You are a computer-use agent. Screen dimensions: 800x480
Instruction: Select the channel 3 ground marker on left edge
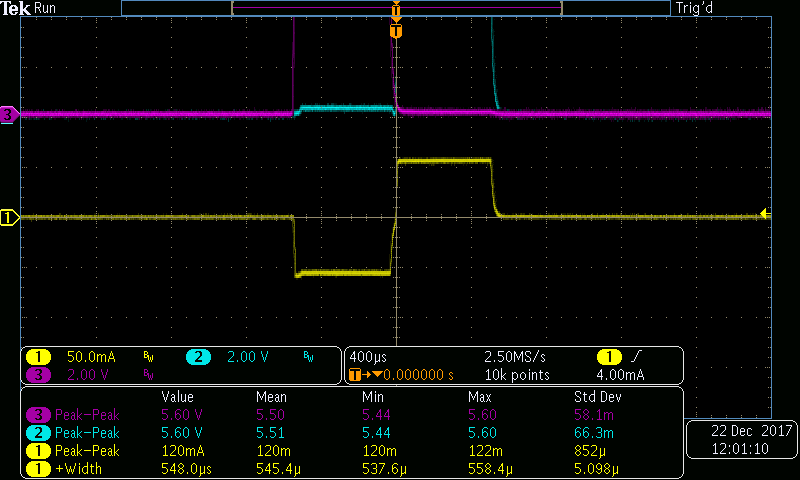pos(9,115)
